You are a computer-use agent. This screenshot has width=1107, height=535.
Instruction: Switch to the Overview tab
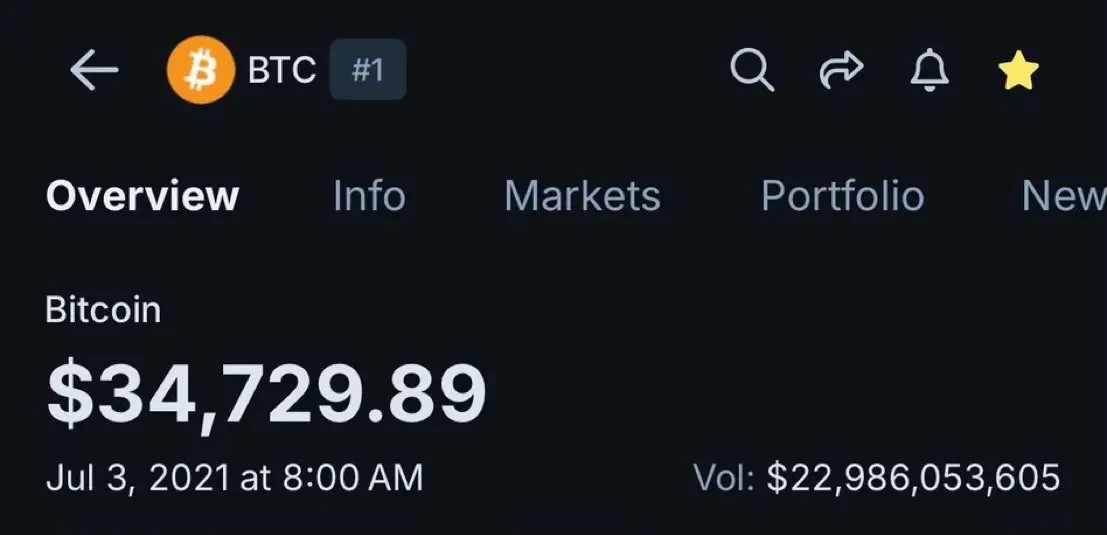pos(143,196)
